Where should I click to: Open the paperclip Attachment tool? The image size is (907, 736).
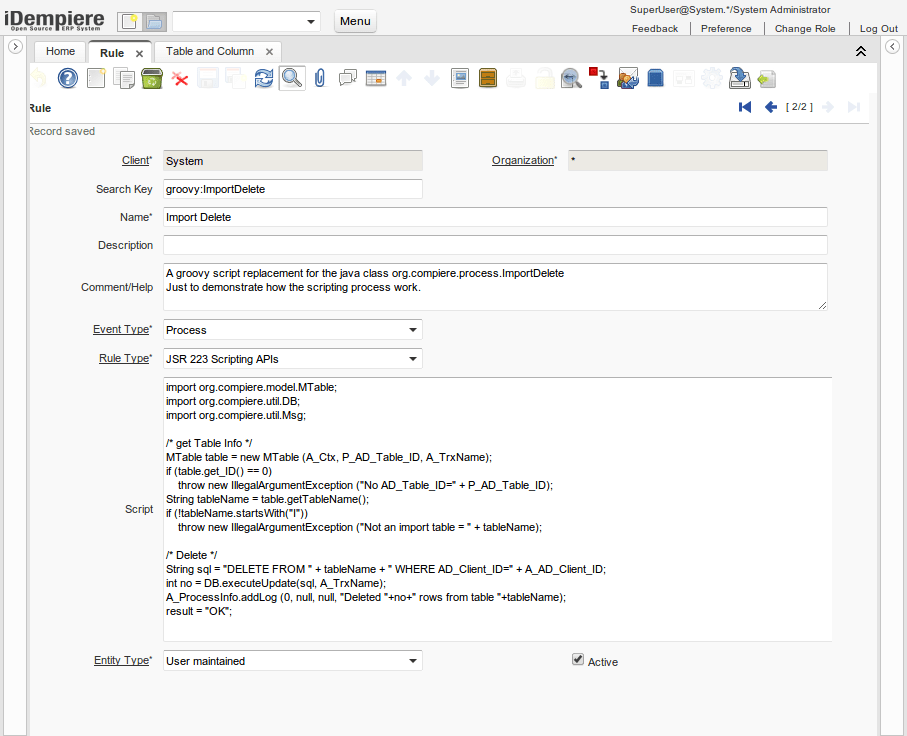(x=320, y=78)
